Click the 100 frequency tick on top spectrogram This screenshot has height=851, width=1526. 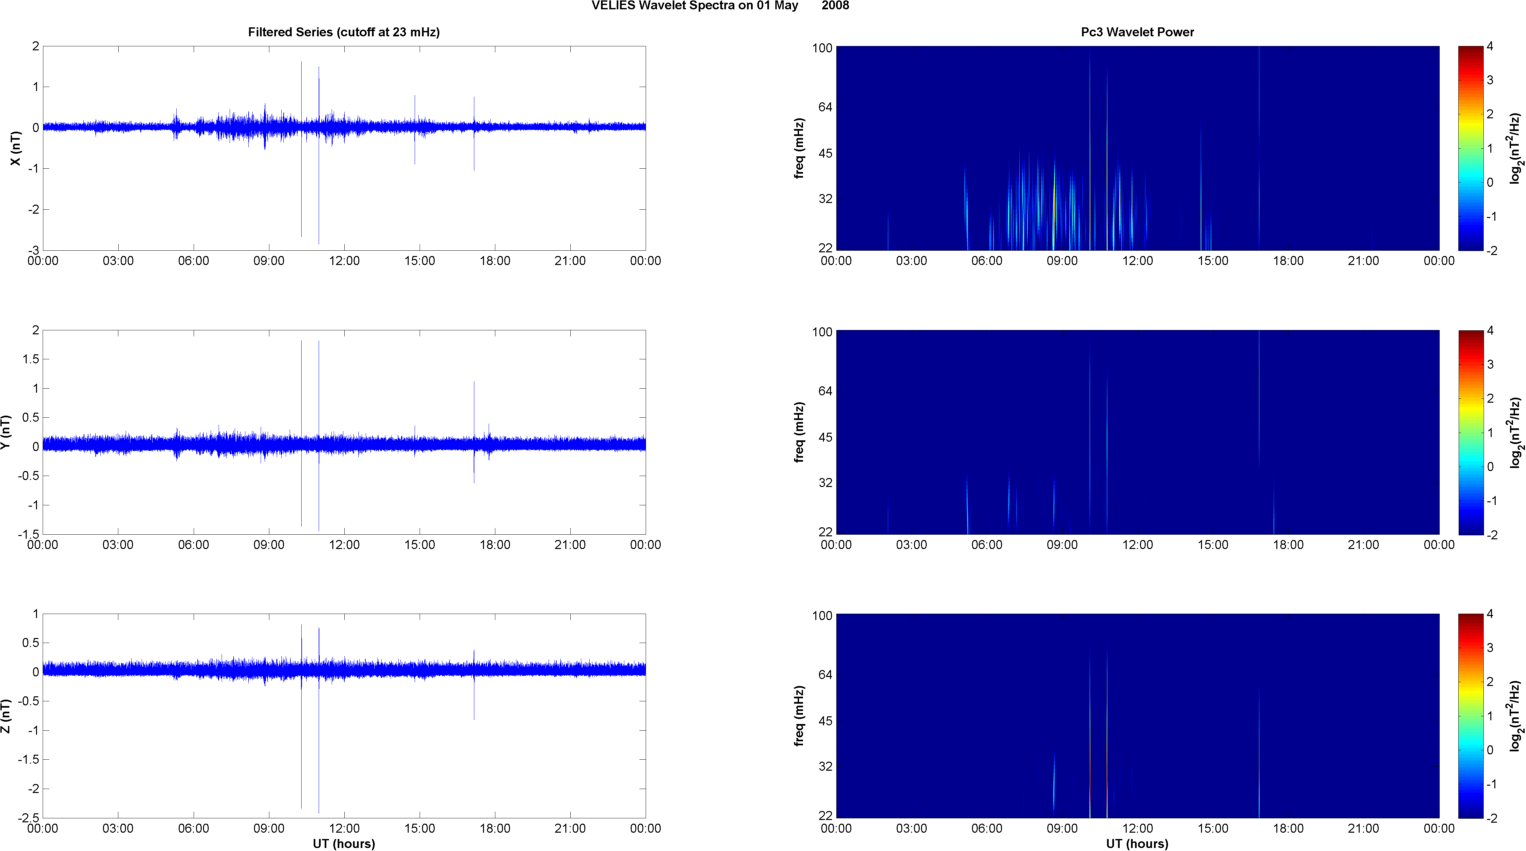coord(822,48)
